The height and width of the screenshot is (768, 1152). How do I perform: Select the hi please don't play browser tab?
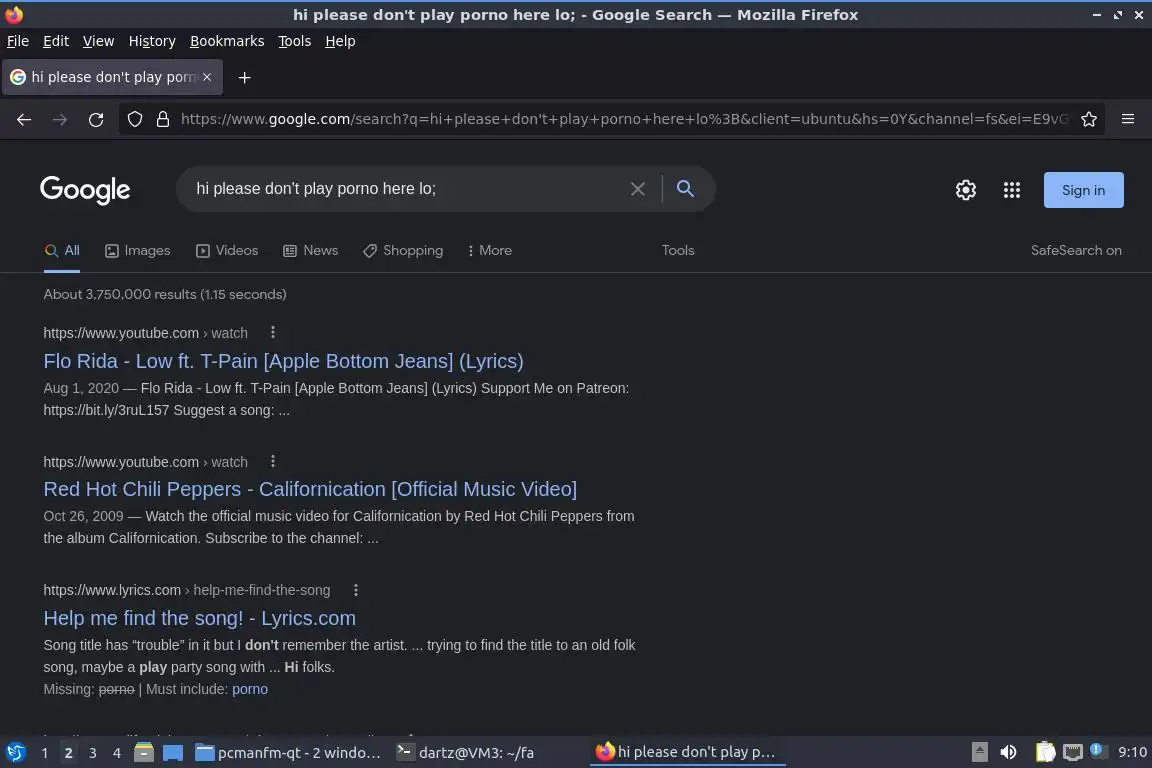click(x=112, y=77)
